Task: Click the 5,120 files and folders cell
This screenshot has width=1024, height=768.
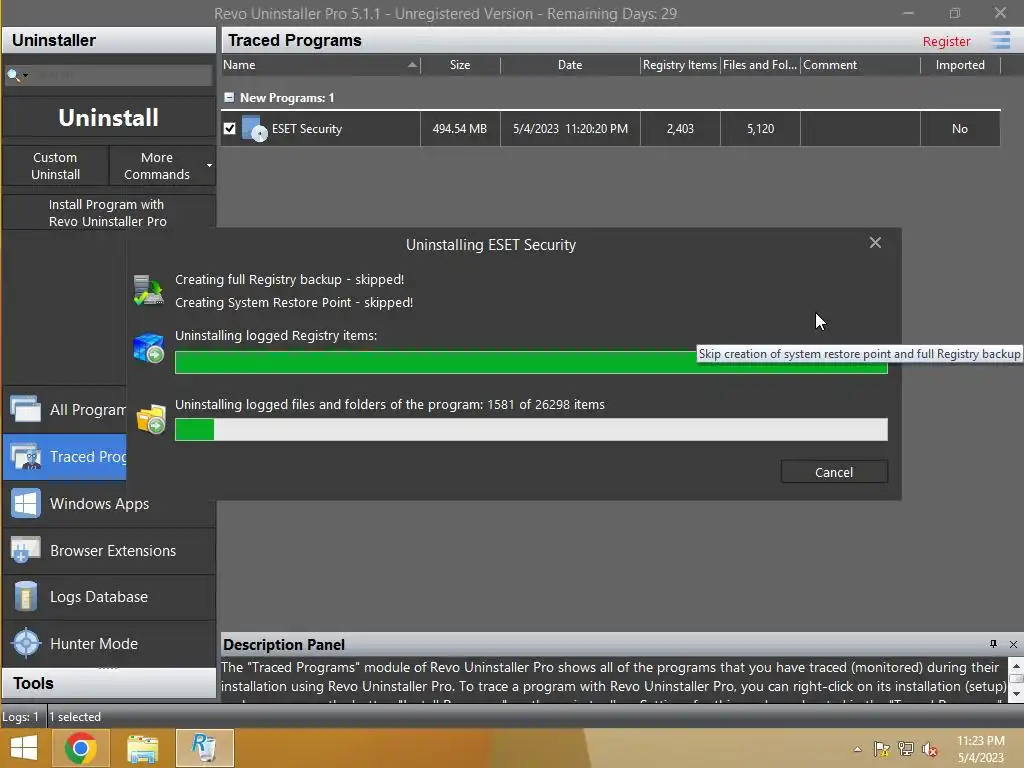Action: tap(760, 129)
